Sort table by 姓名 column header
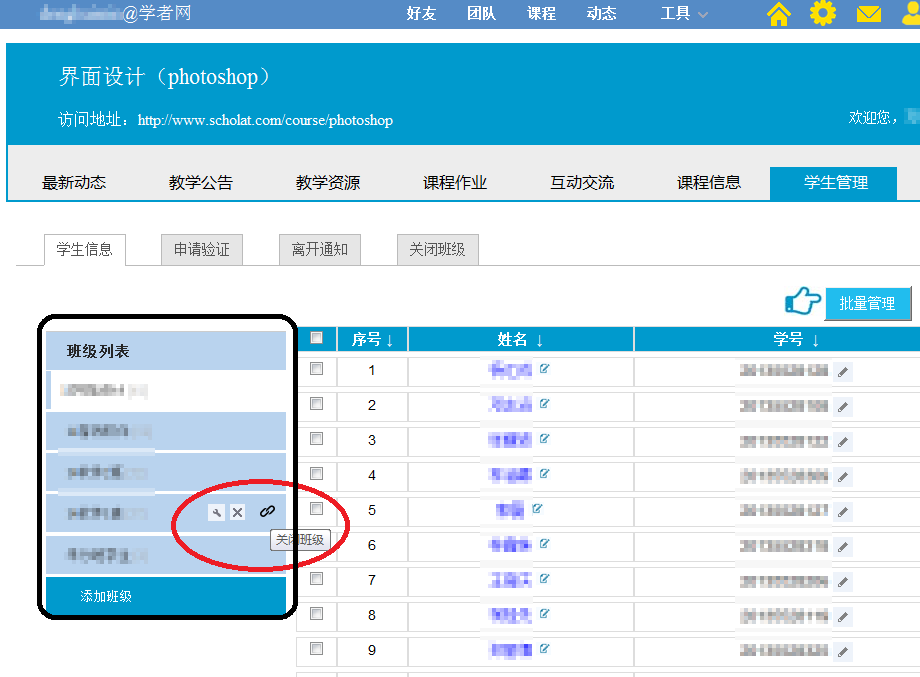Screen dimensions: 920x677 [520, 340]
